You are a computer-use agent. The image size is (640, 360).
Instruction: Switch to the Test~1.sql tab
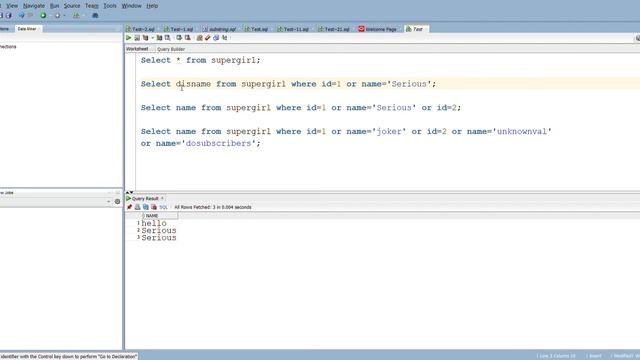pyautogui.click(x=179, y=29)
